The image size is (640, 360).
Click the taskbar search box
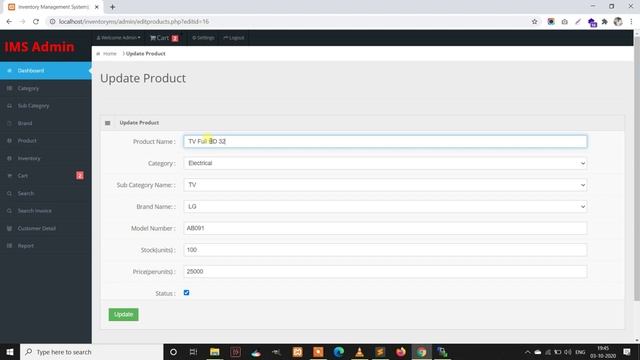pos(91,352)
